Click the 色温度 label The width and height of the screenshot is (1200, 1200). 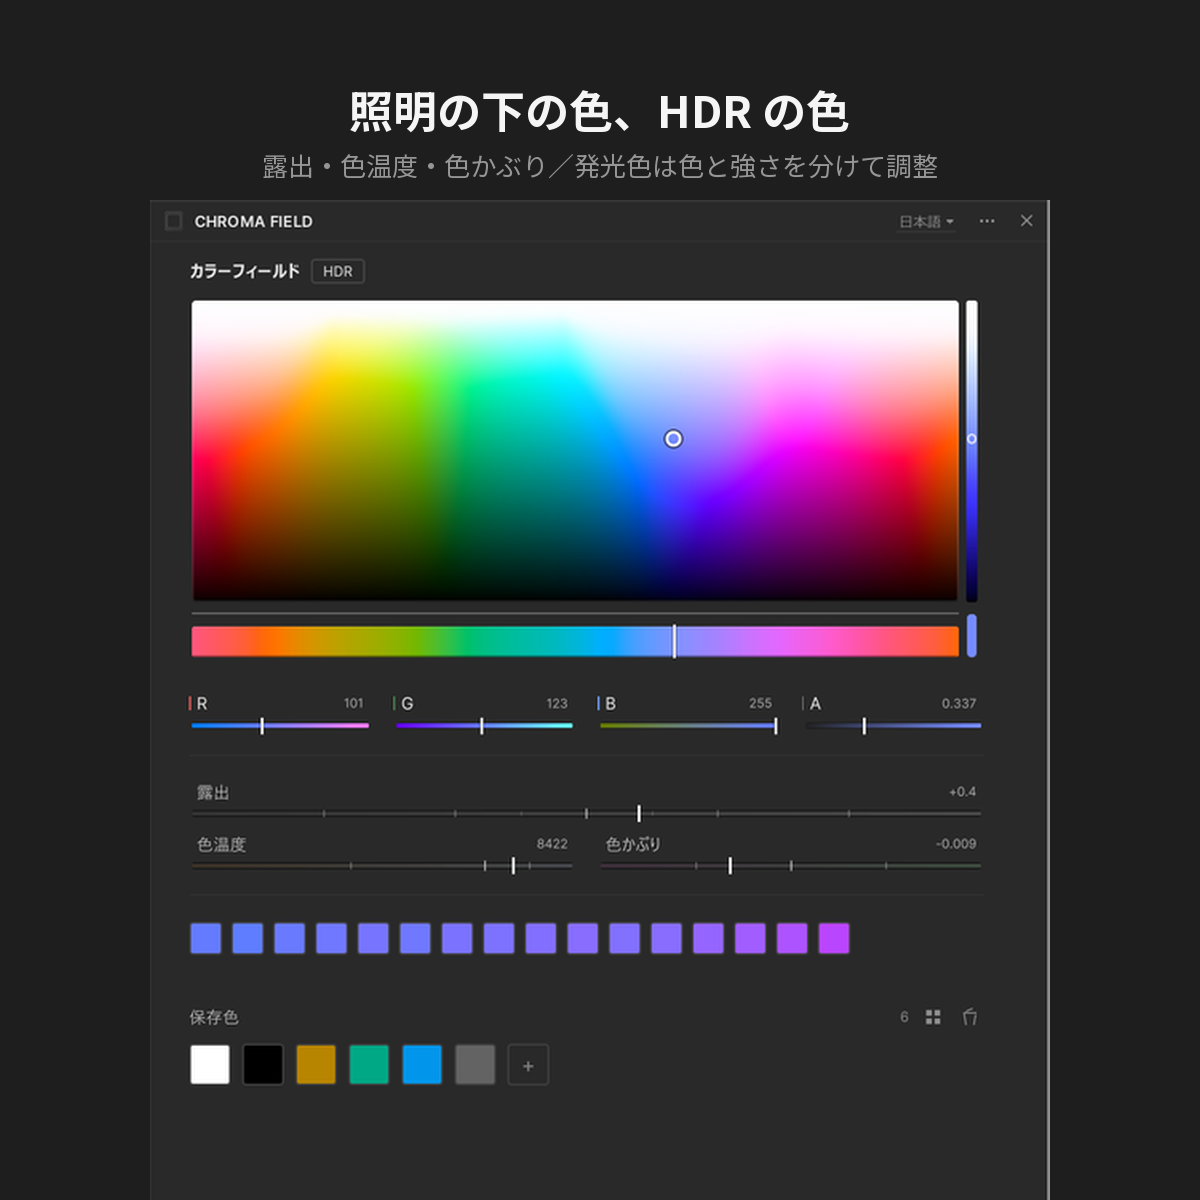[x=221, y=844]
